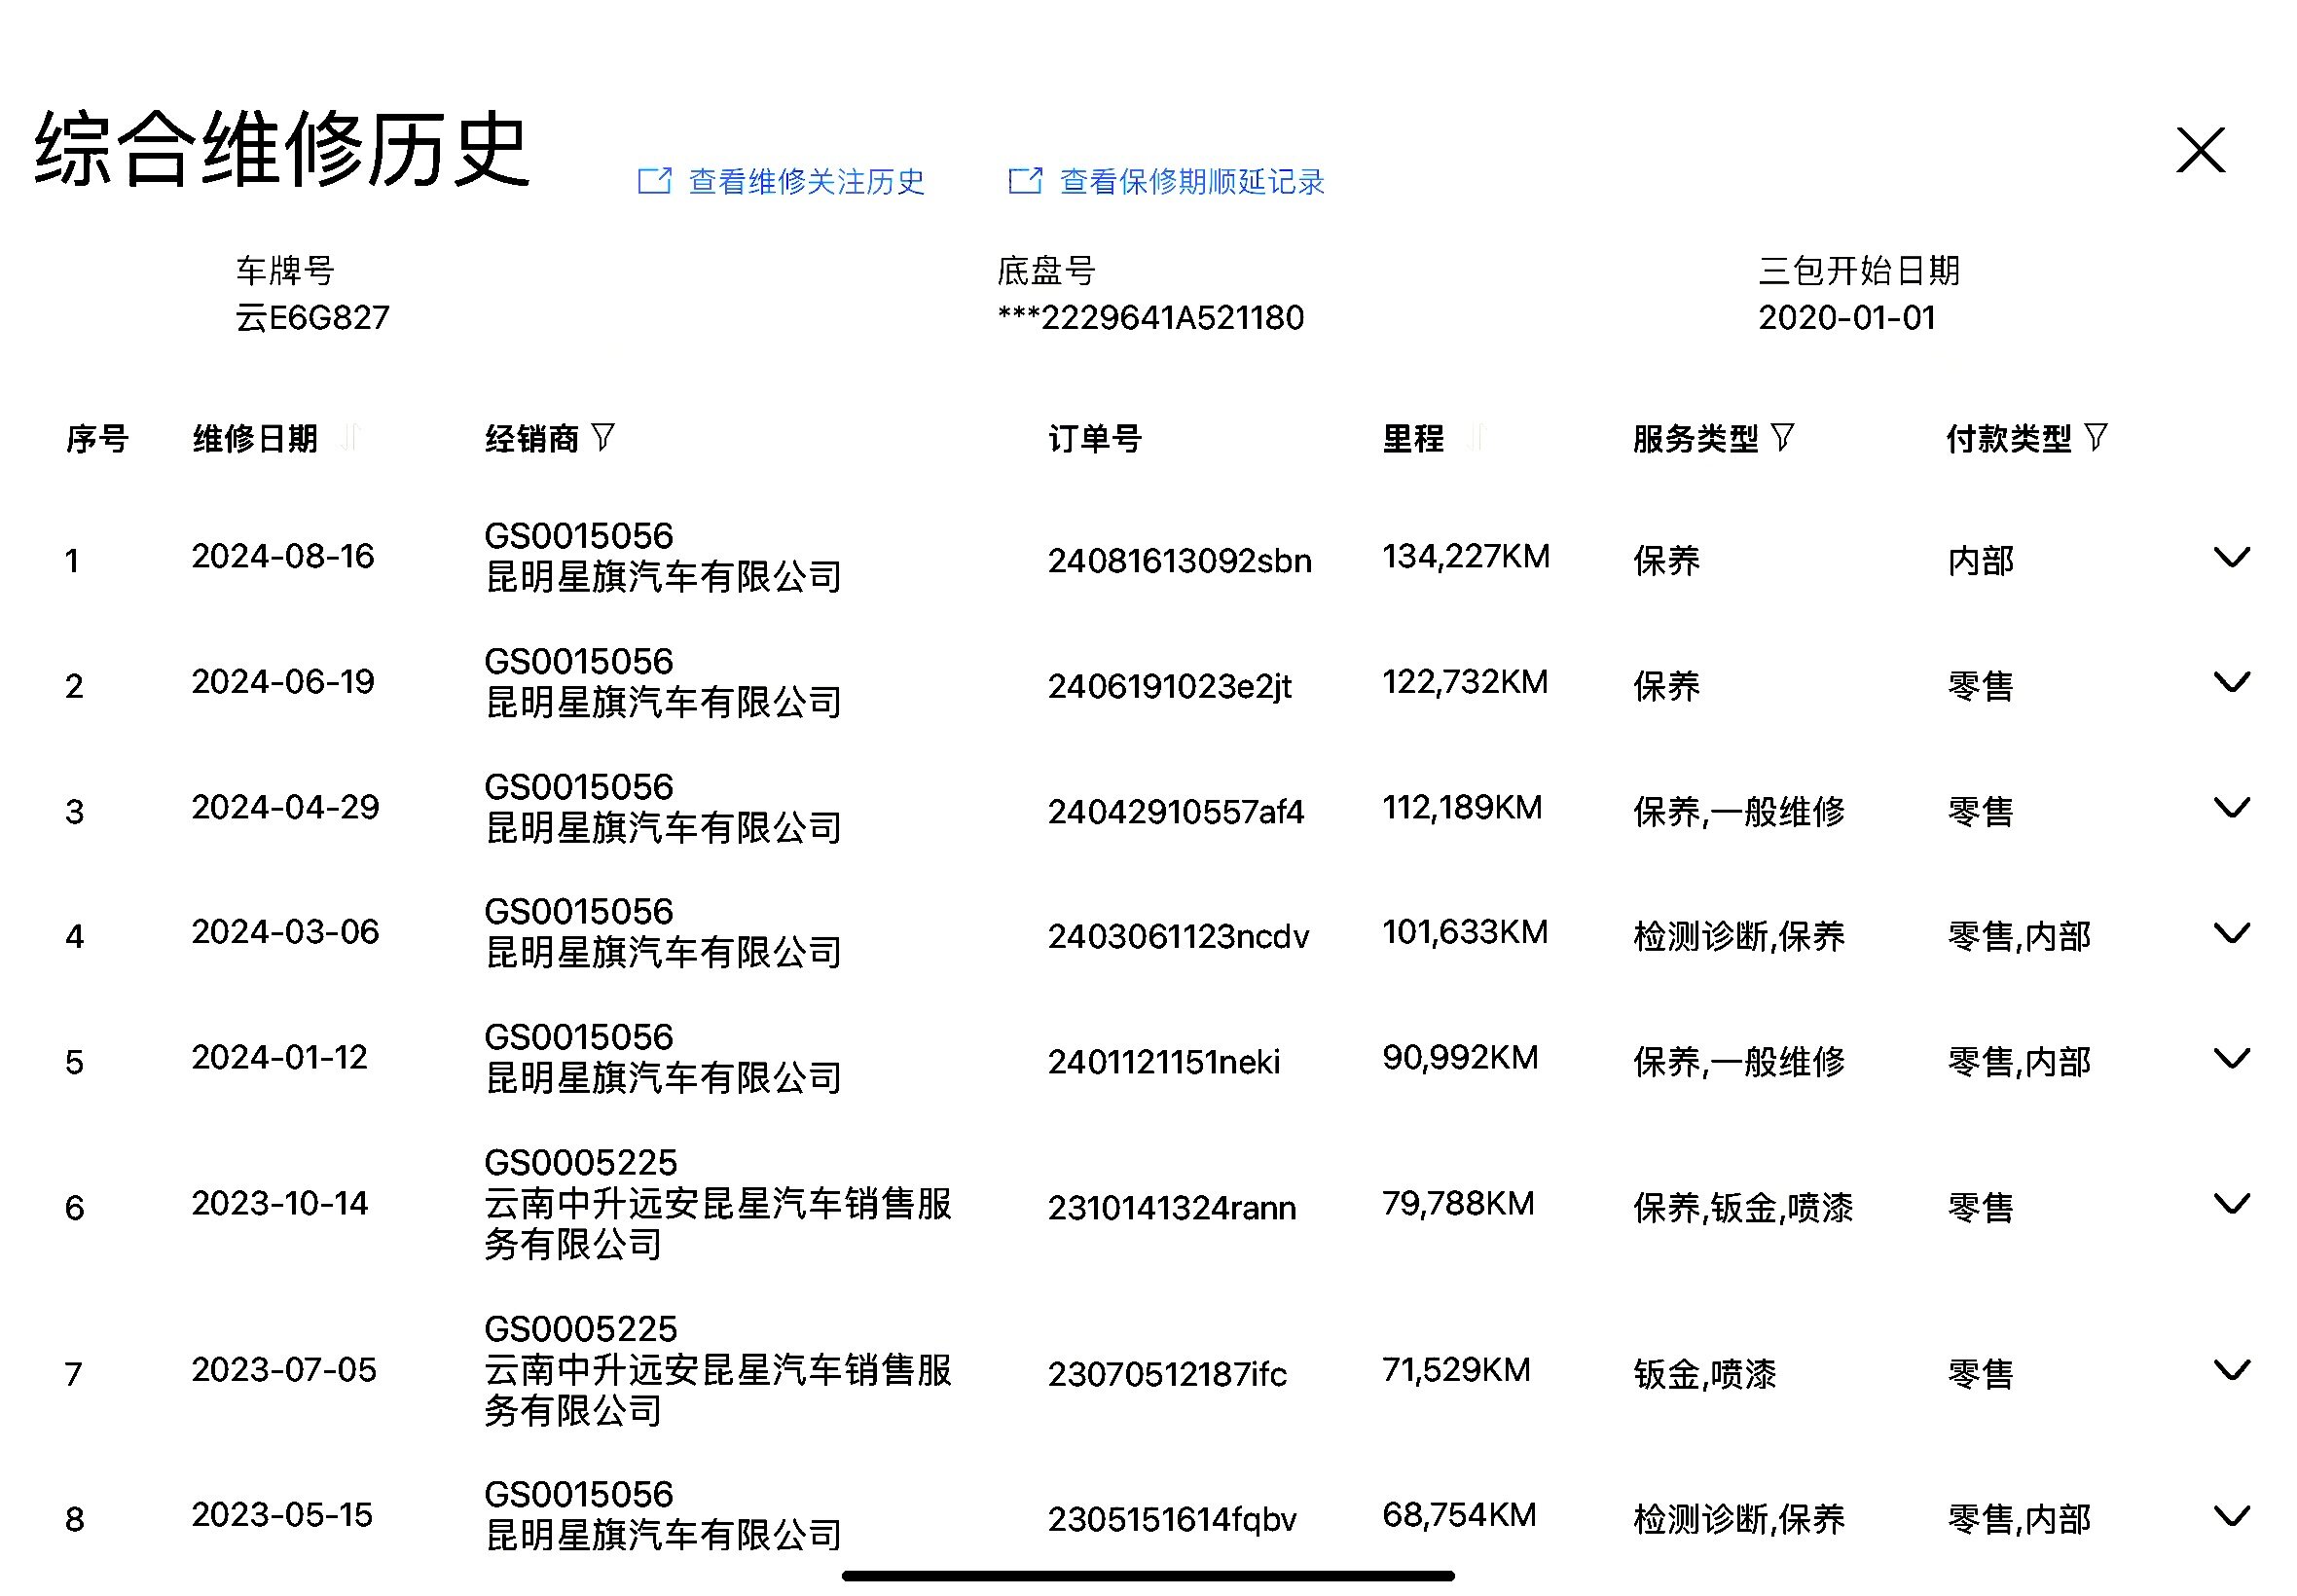
Task: Select order number 23070512187ifc
Action: coord(1167,1374)
